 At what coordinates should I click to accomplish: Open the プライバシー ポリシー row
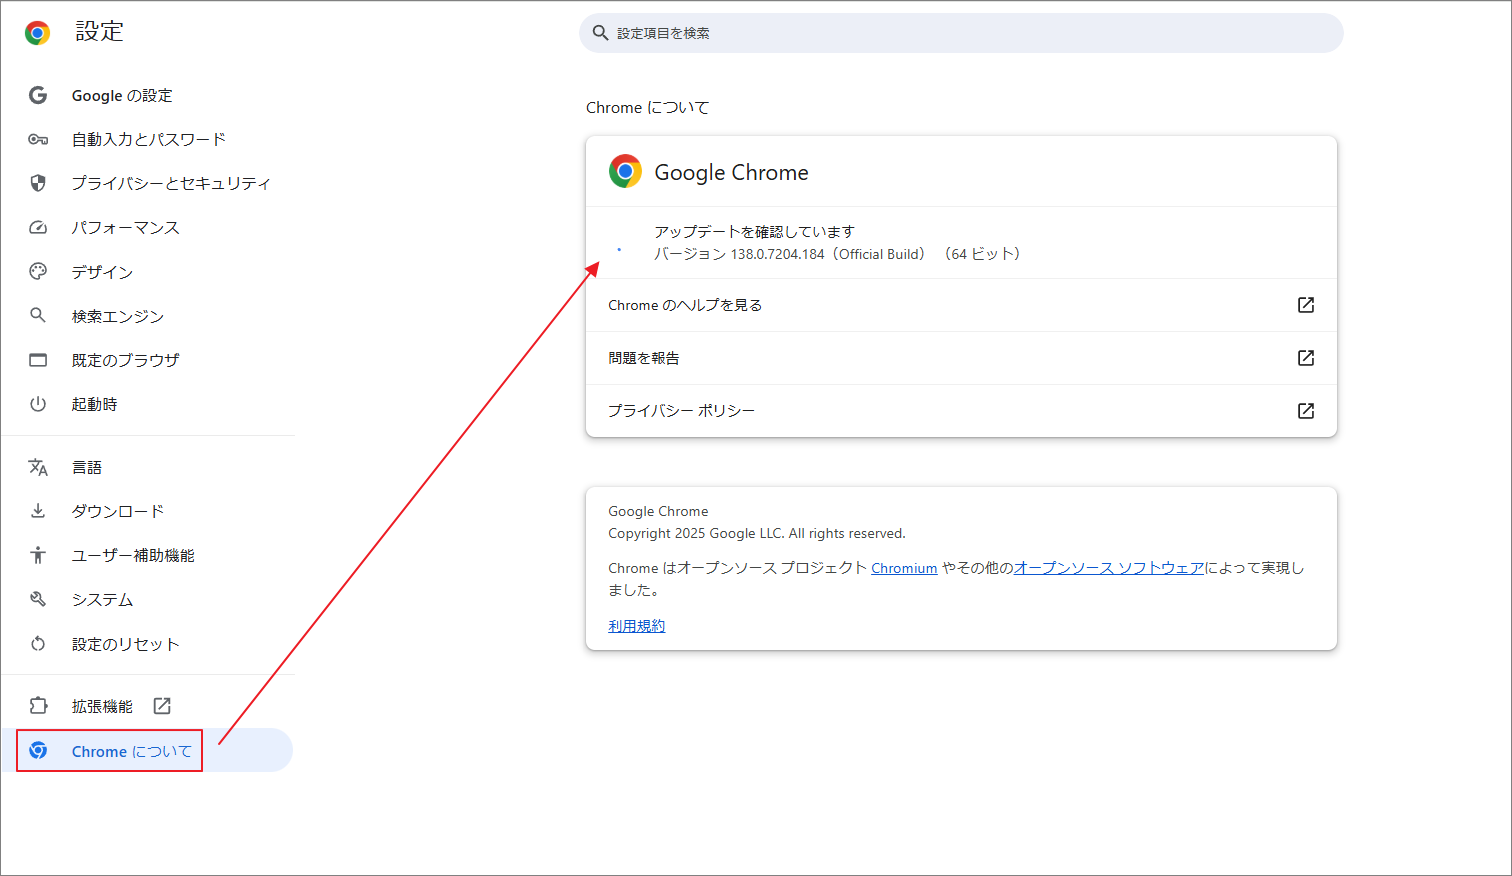[x=961, y=411]
